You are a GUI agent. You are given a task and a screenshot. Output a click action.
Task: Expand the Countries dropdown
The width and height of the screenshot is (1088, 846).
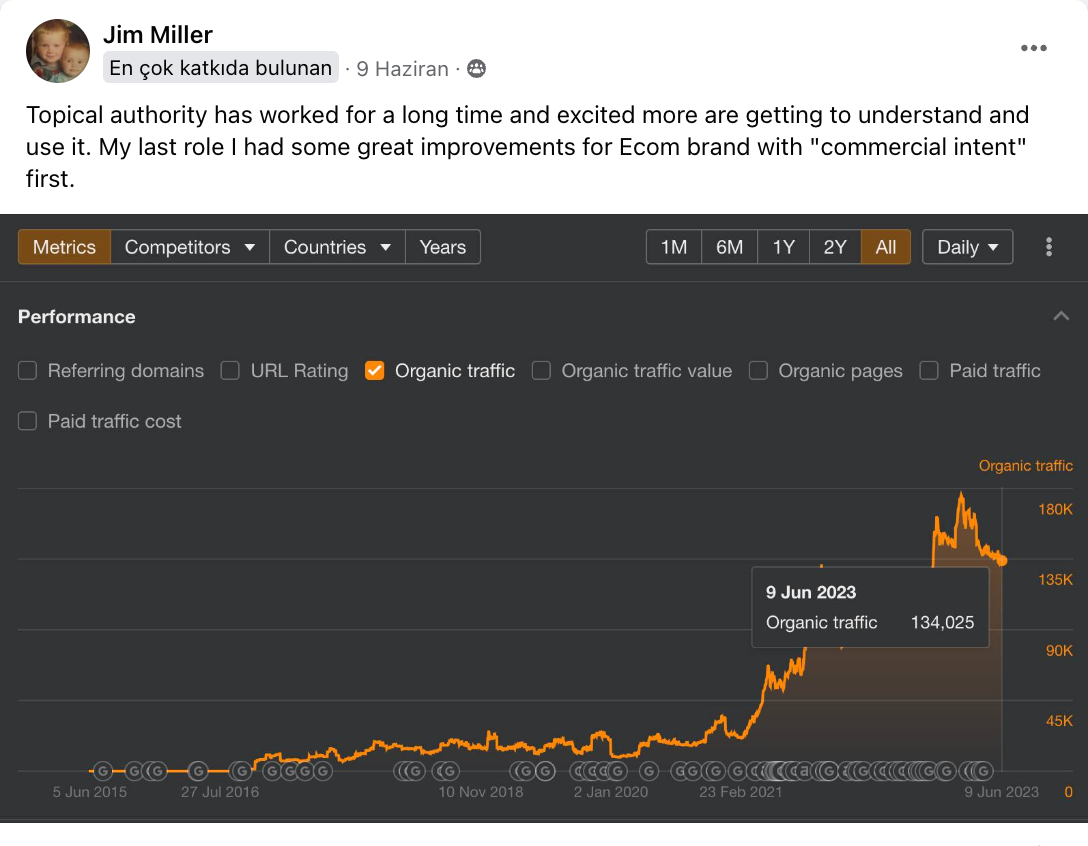point(337,247)
